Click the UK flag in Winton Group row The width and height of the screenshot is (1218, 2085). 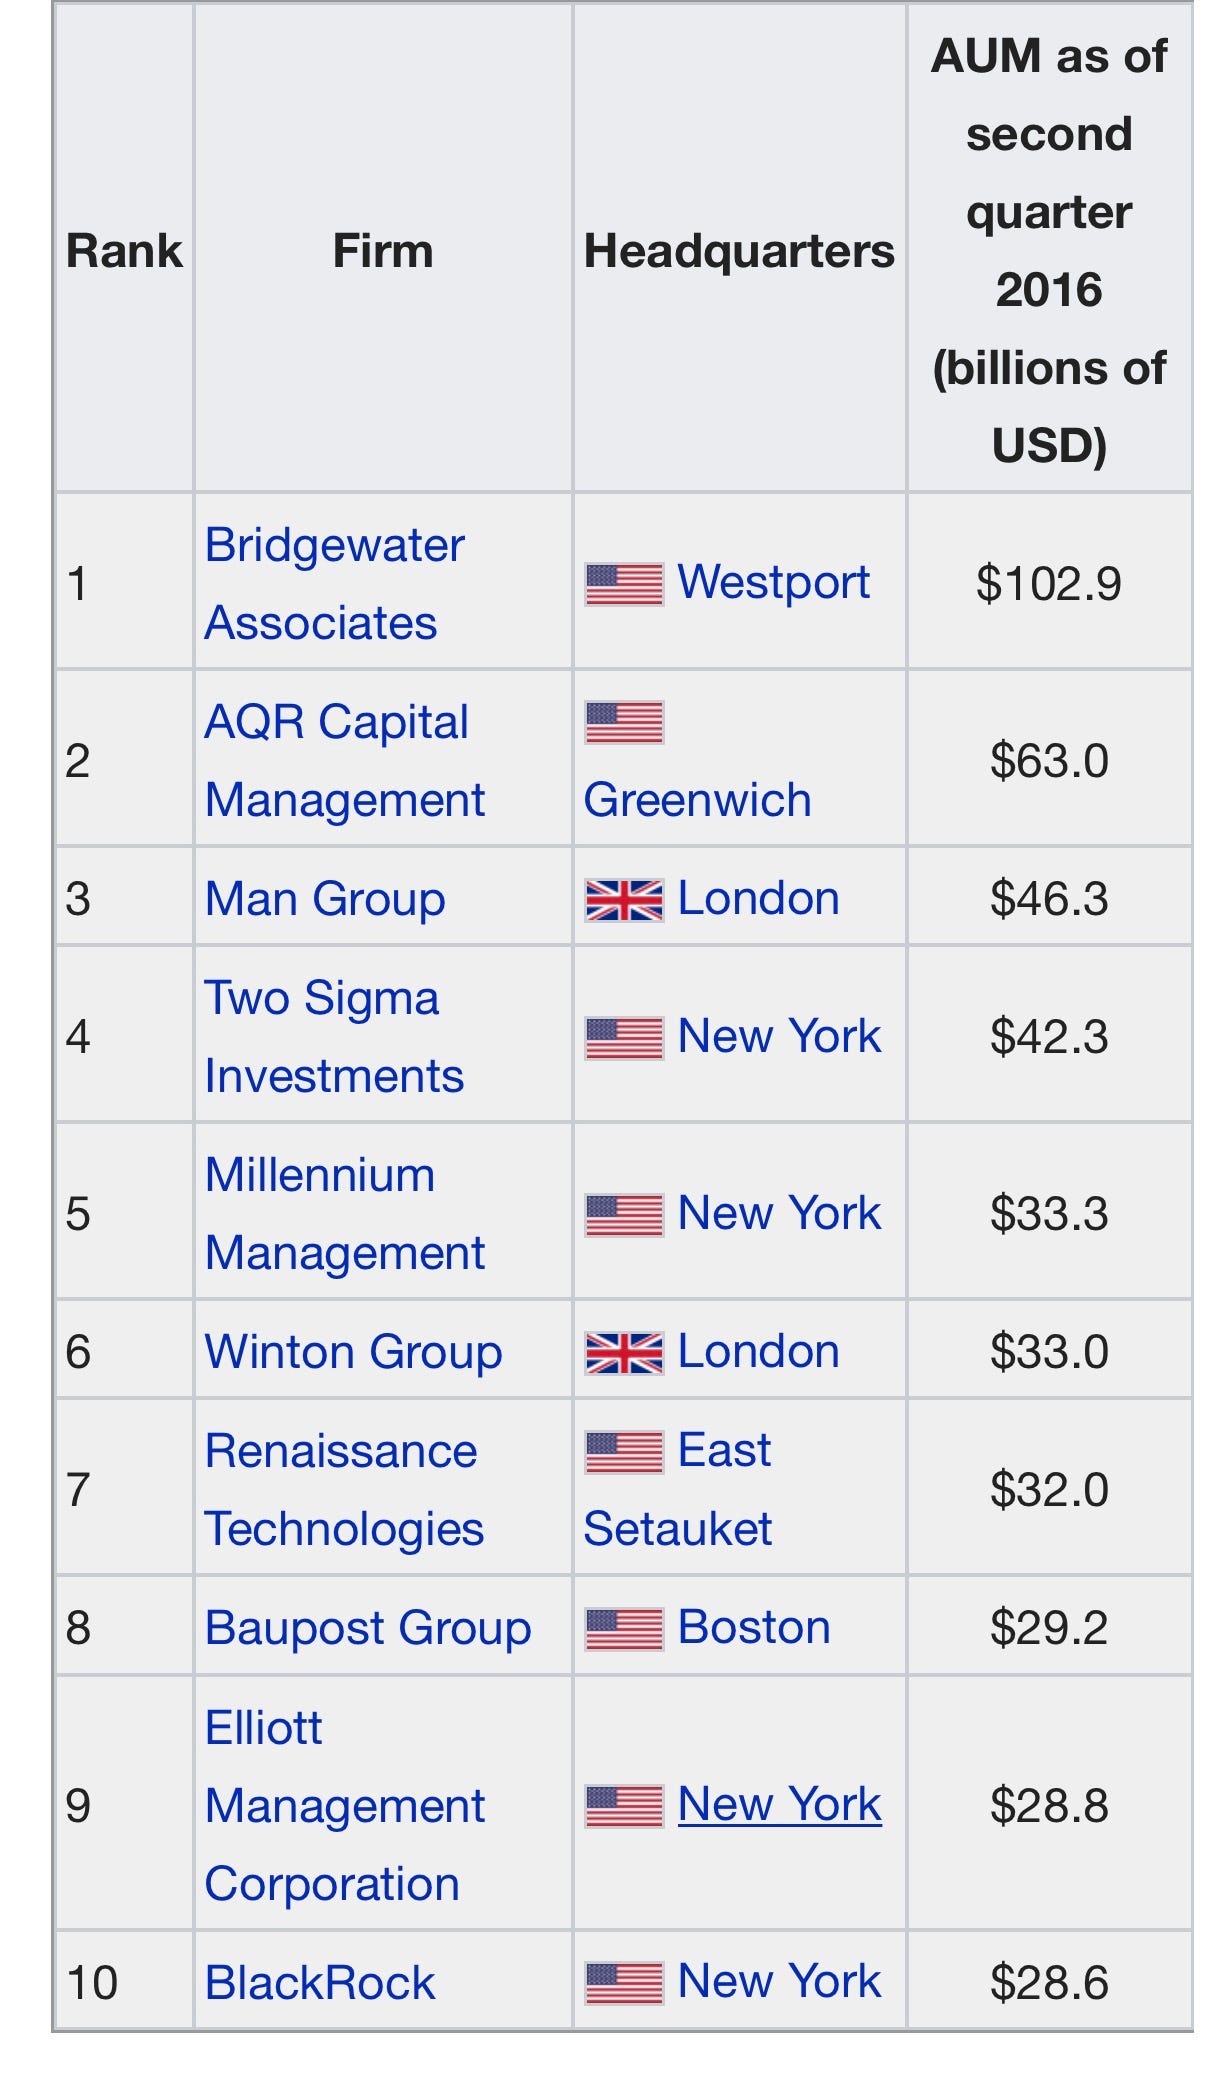point(624,1353)
